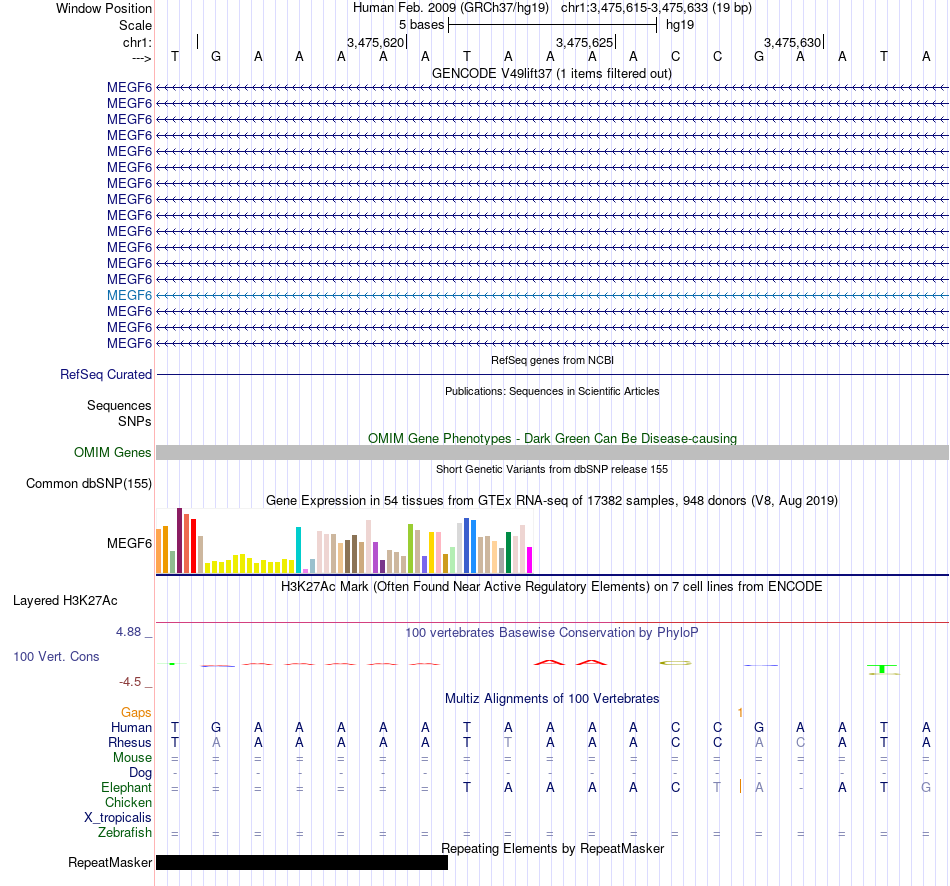The image size is (950, 886).
Task: Select the light blue highlighted MEGF6 transcript label
Action: pyautogui.click(x=129, y=295)
